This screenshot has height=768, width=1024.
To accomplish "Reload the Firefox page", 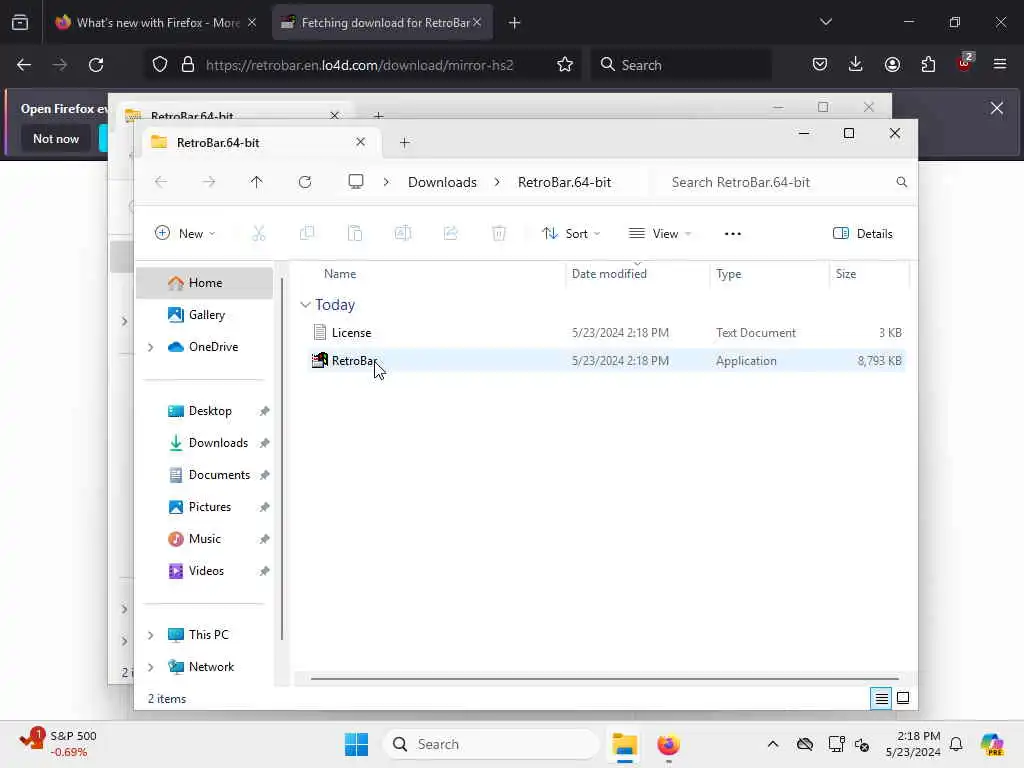I will click(96, 65).
